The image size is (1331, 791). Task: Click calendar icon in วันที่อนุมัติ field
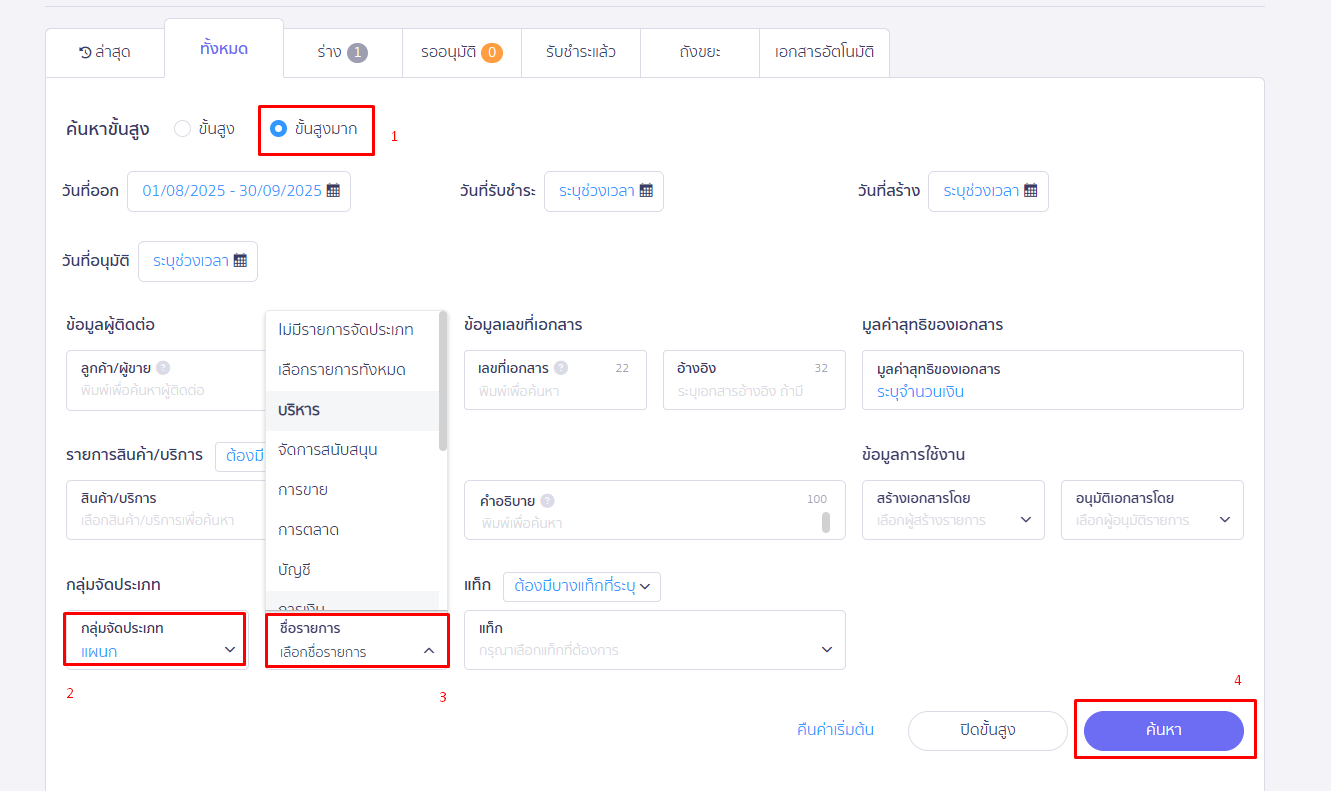pyautogui.click(x=240, y=261)
